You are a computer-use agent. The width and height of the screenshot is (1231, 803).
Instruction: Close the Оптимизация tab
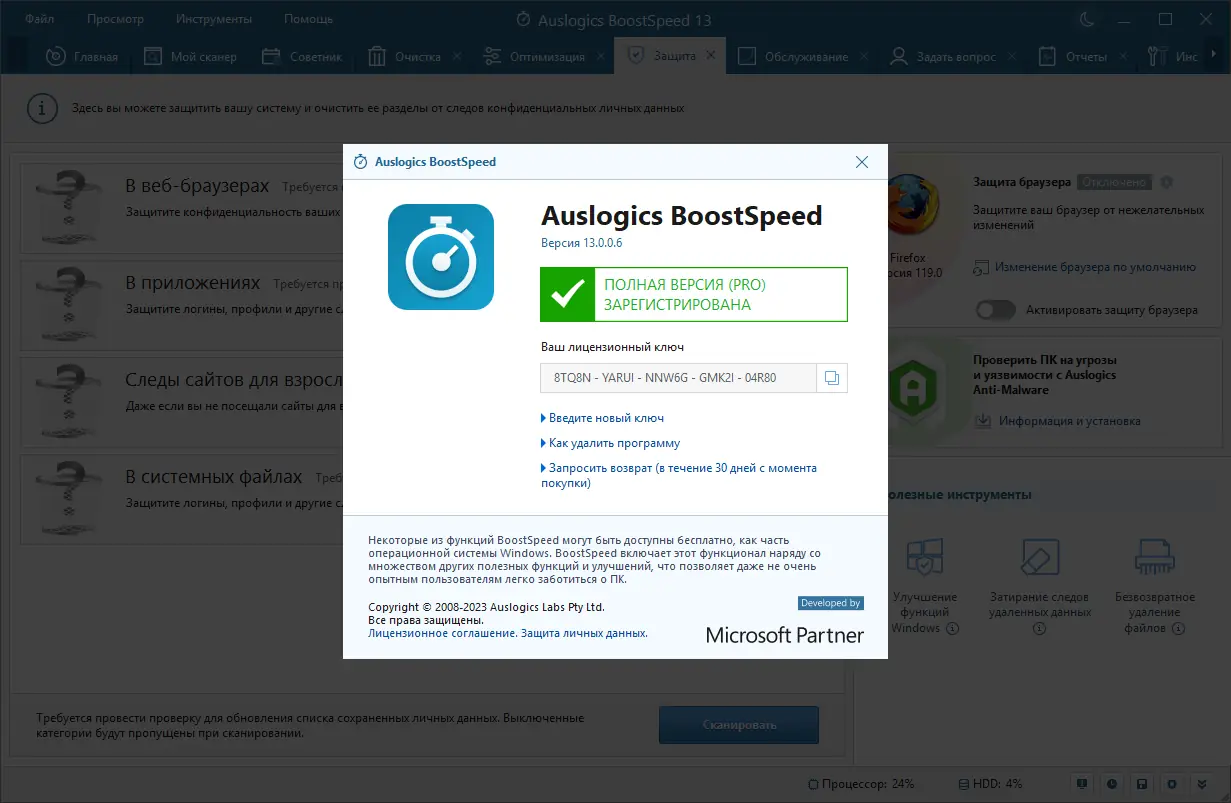(601, 56)
